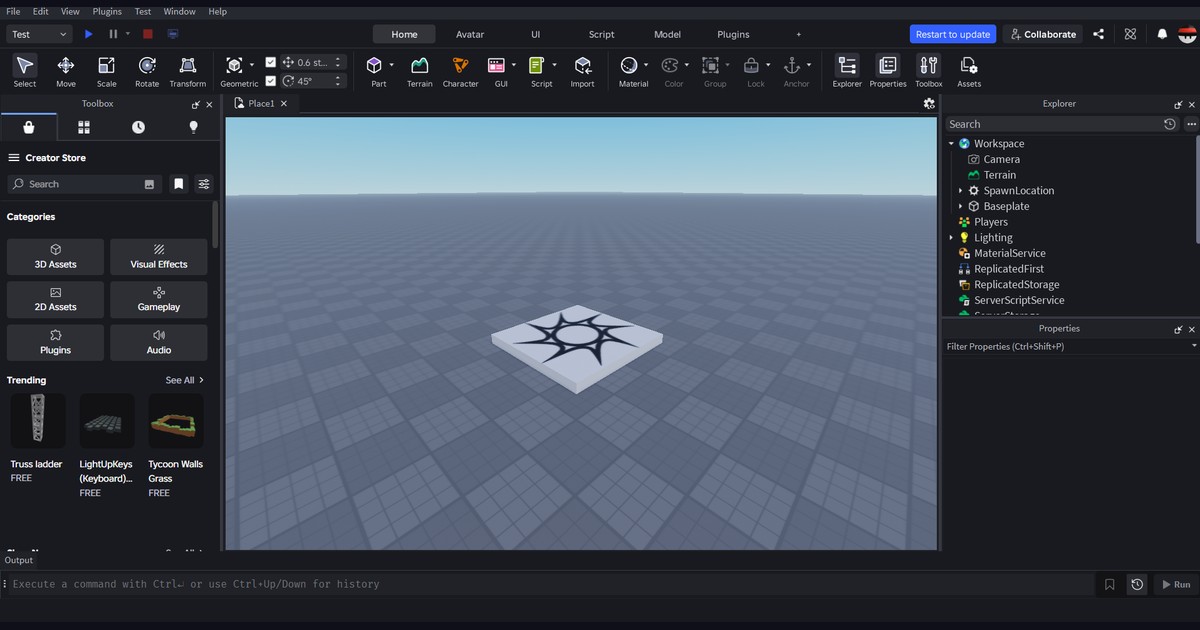Expand the Lighting service node
Image resolution: width=1200 pixels, height=630 pixels.
[x=952, y=238]
